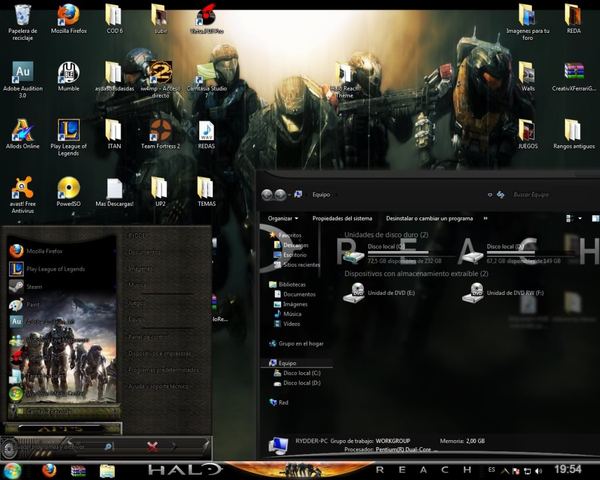Open the ITAN folder on desktop
The image size is (600, 480).
[x=114, y=134]
